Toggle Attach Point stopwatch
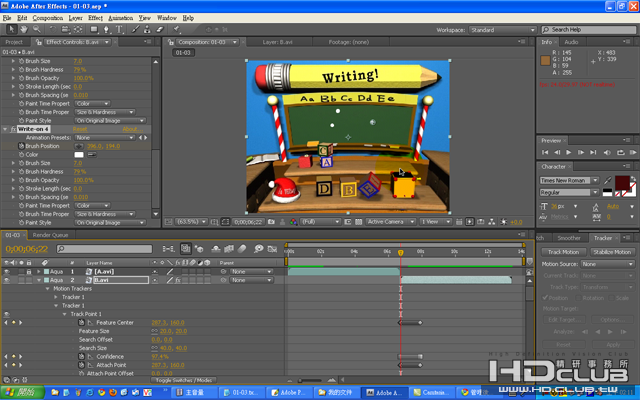Image resolution: width=640 pixels, height=400 pixels. click(x=81, y=365)
